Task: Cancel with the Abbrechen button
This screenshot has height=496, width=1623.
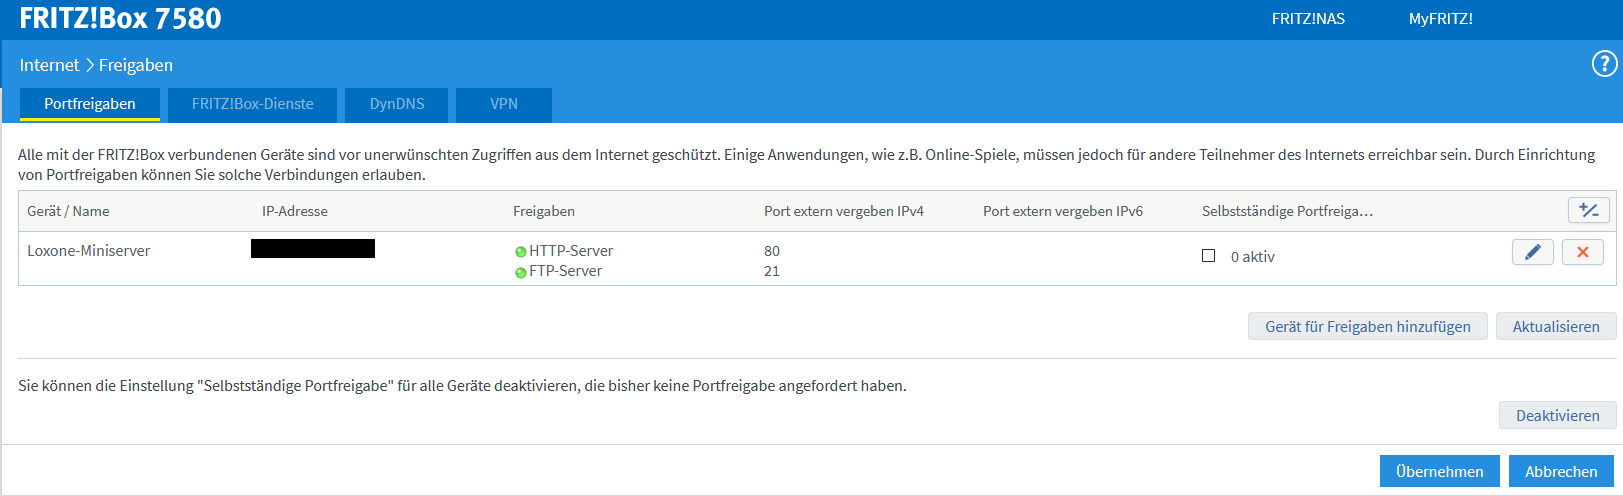Action: click(x=1560, y=471)
